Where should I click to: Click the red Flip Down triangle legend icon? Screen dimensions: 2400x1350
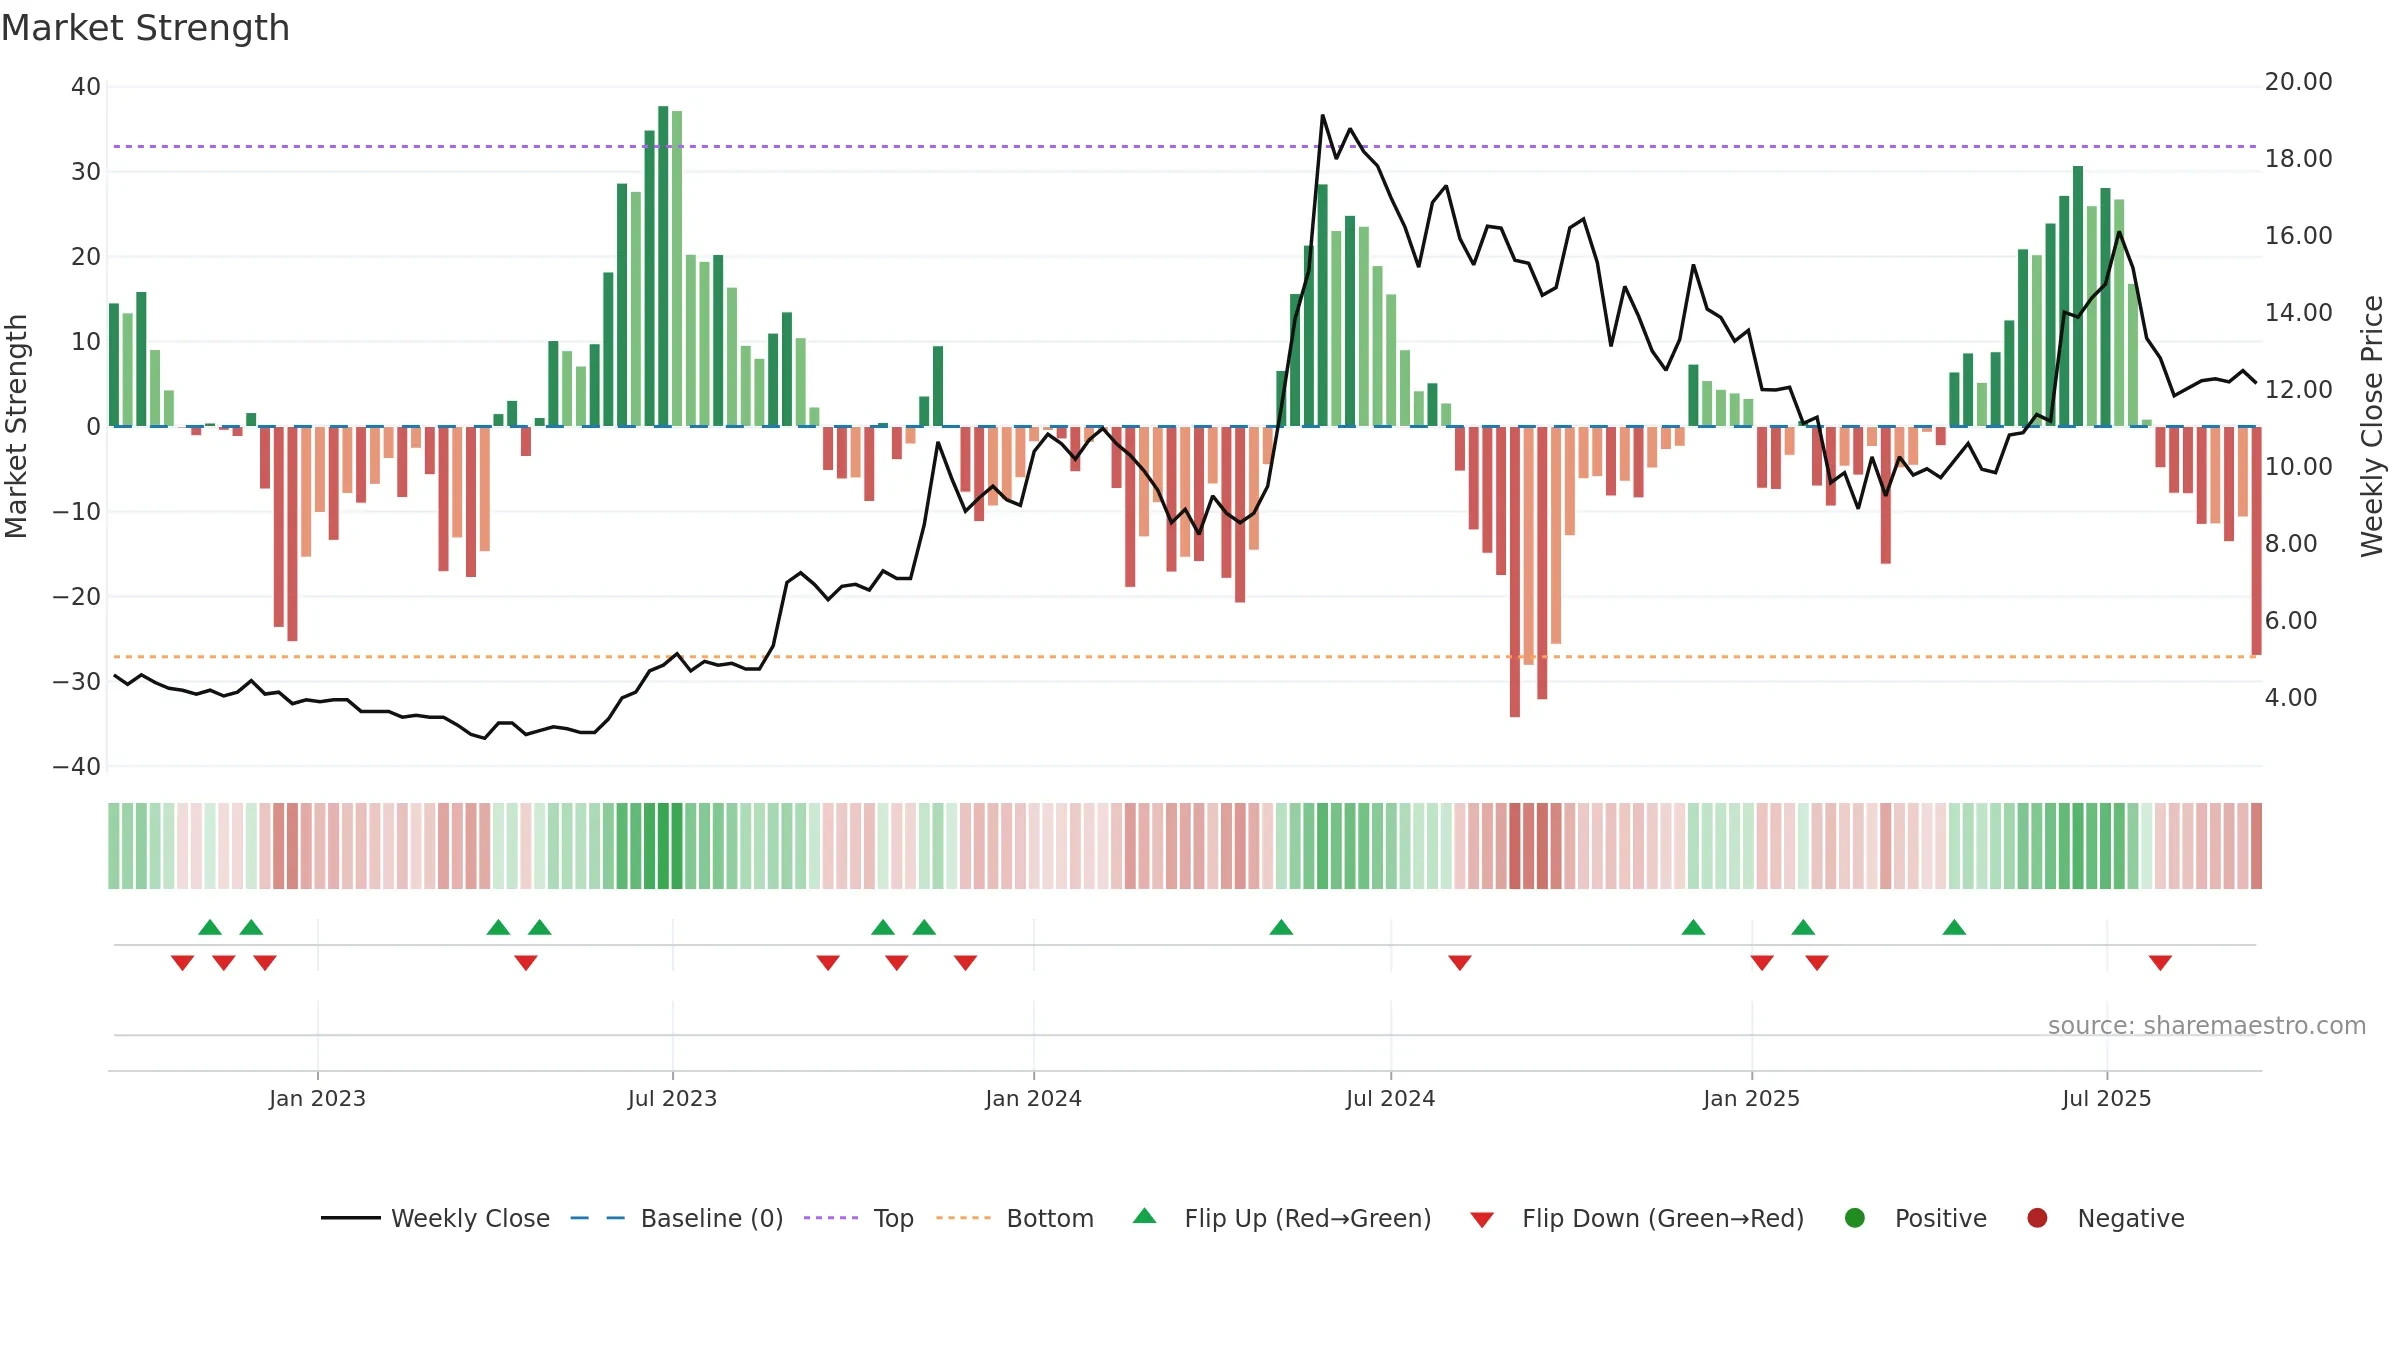1482,1220
